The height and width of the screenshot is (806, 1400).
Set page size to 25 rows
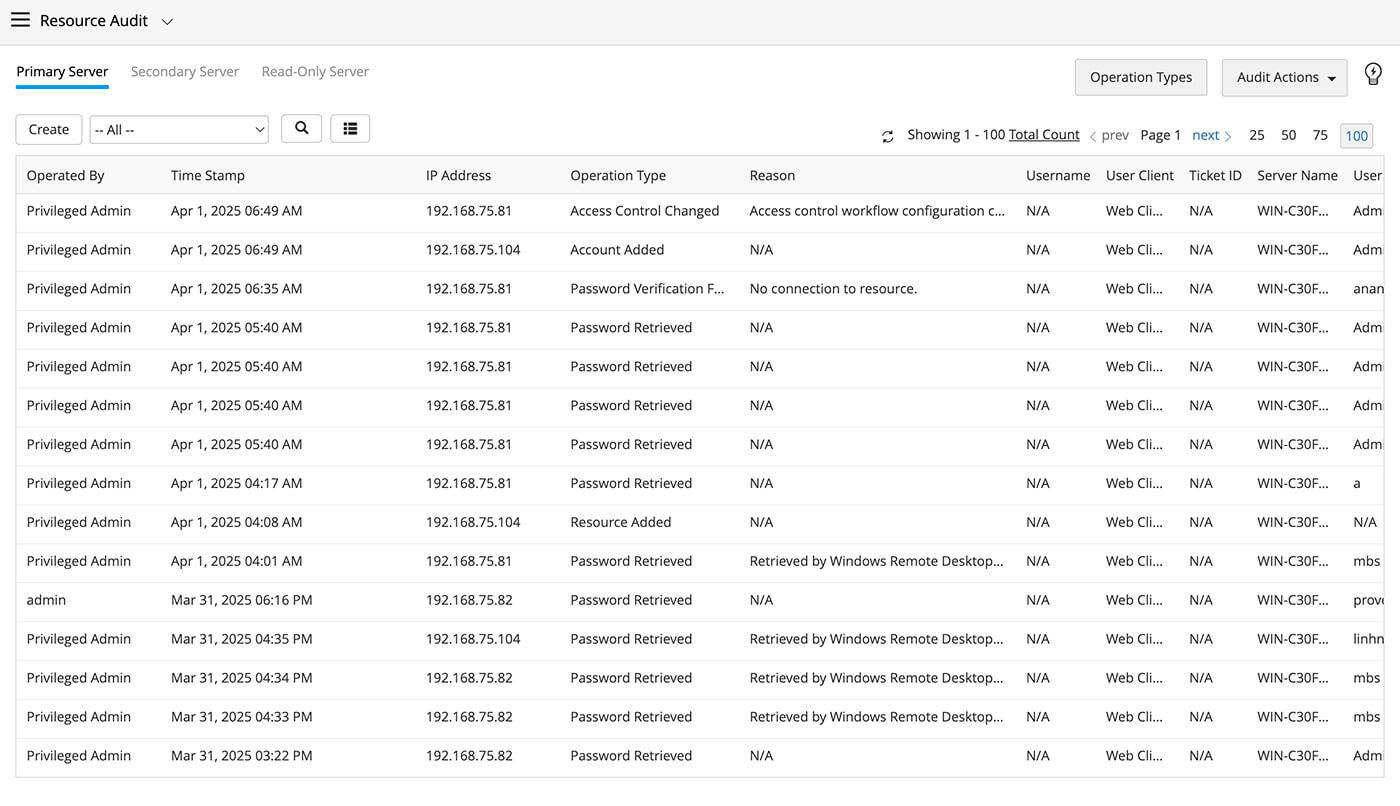(x=1257, y=135)
